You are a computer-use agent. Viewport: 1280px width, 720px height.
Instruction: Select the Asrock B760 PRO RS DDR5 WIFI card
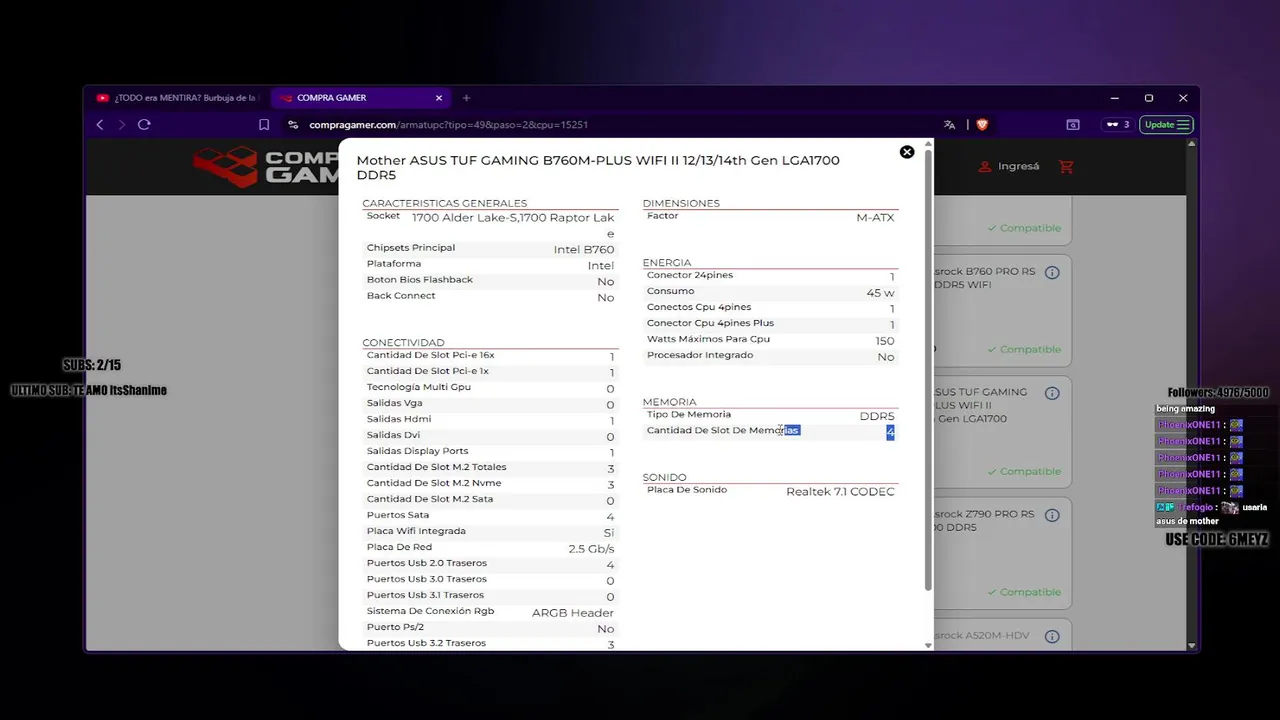pyautogui.click(x=1002, y=310)
